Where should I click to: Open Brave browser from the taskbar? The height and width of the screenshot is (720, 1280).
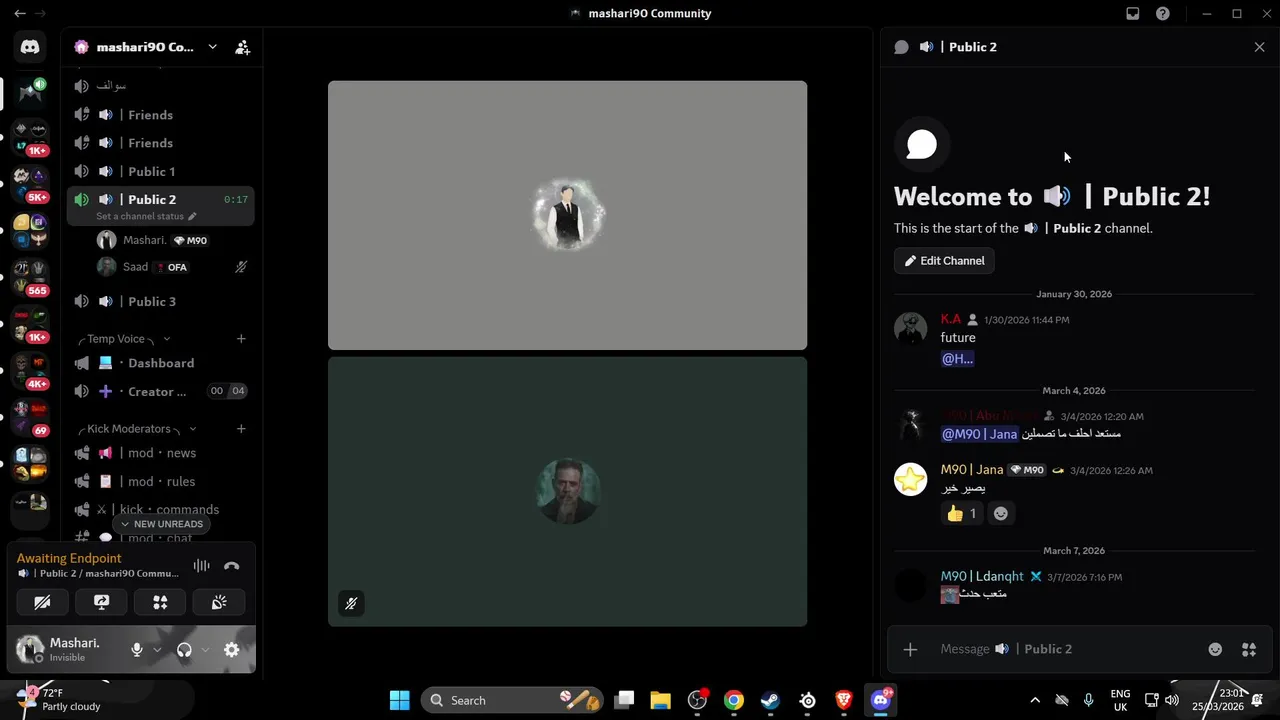tap(844, 700)
